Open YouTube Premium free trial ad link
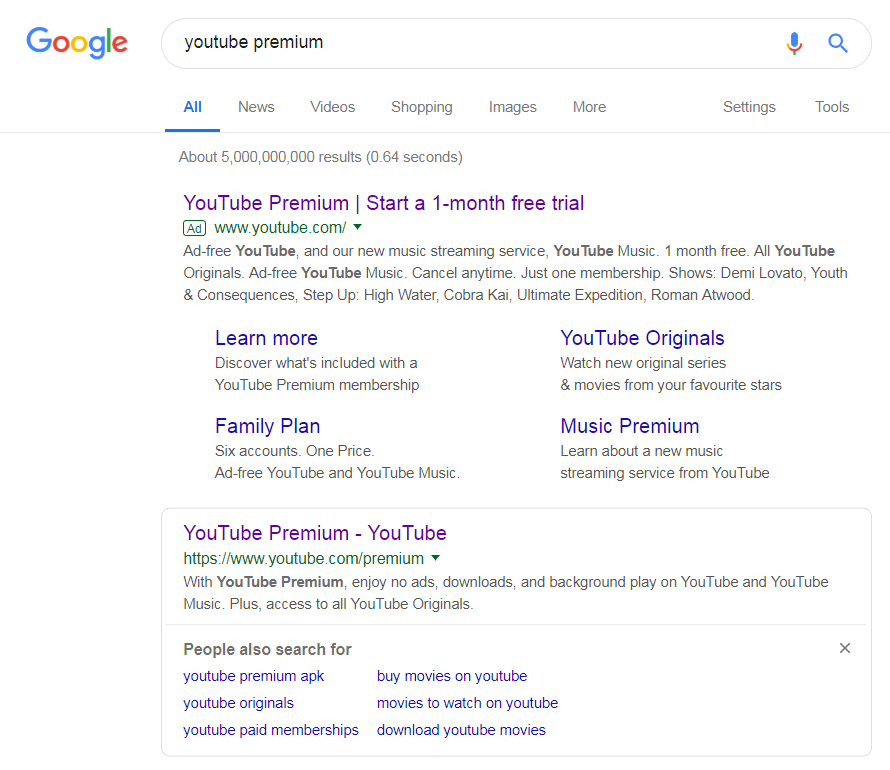Image resolution: width=890 pixels, height=770 pixels. point(384,203)
